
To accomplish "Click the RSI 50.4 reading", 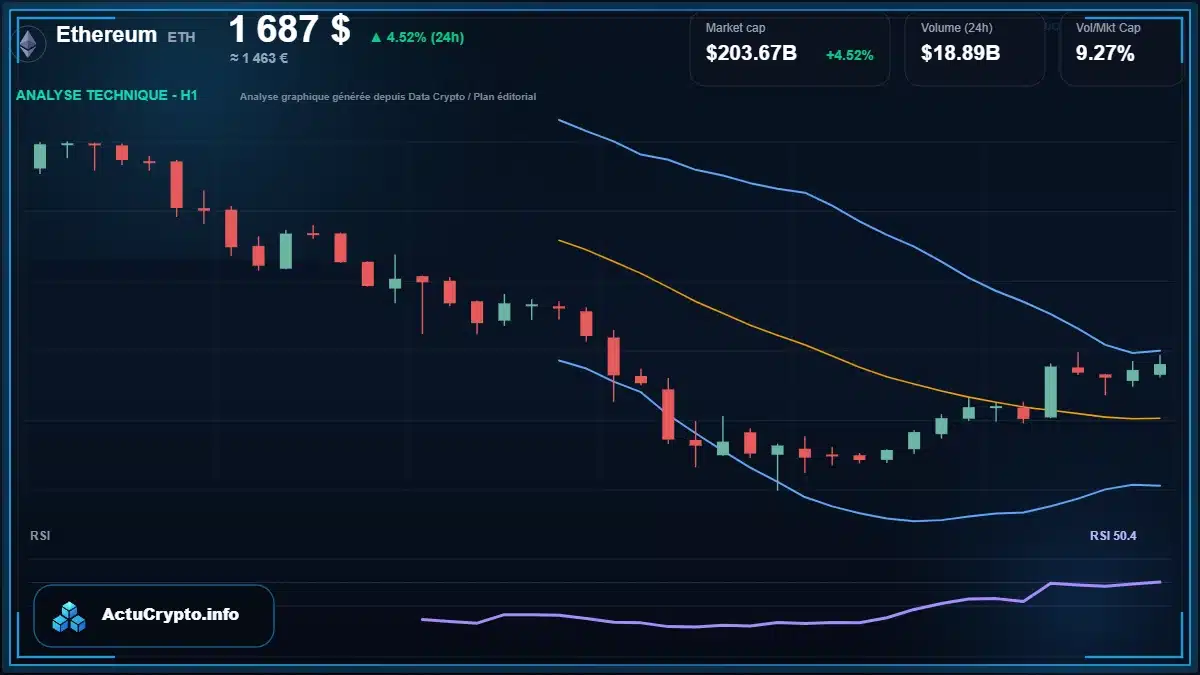I will click(x=1113, y=536).
